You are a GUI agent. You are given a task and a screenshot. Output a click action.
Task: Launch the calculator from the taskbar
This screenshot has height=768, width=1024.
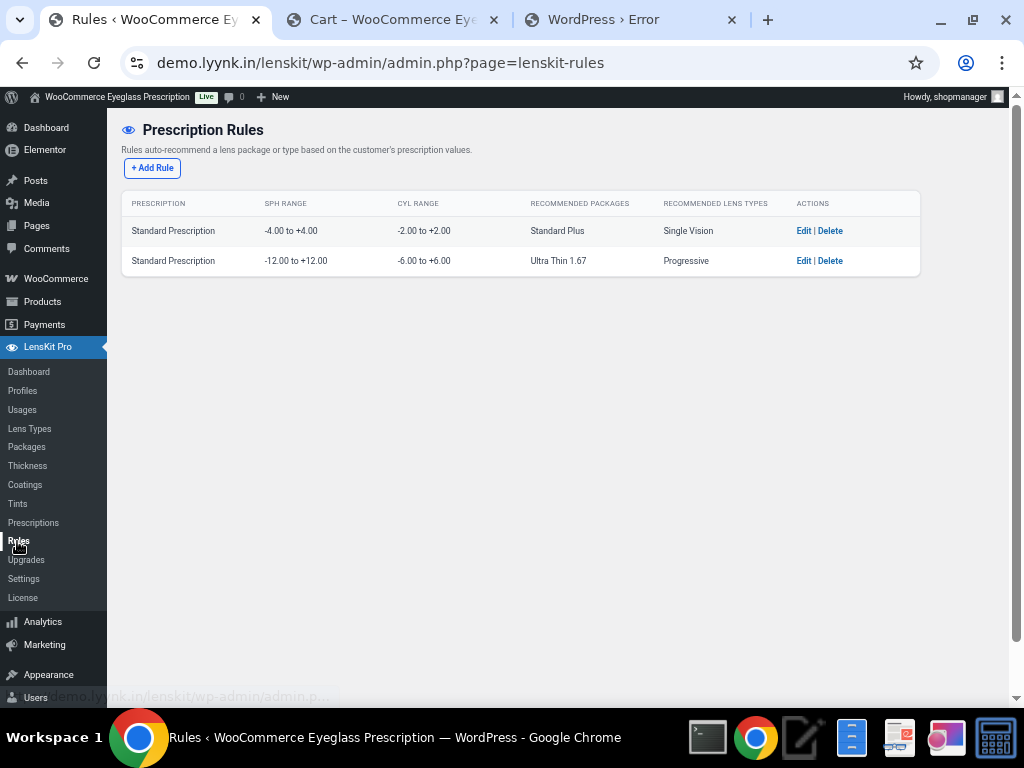995,738
